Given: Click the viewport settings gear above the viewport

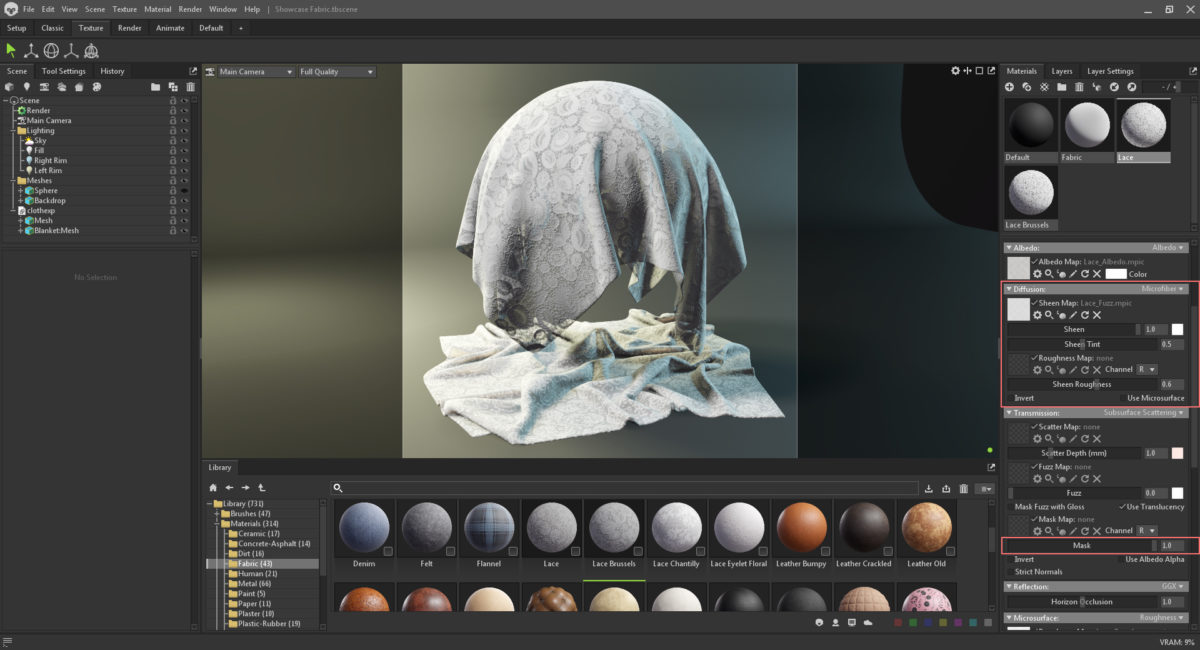Looking at the screenshot, I should coord(955,71).
